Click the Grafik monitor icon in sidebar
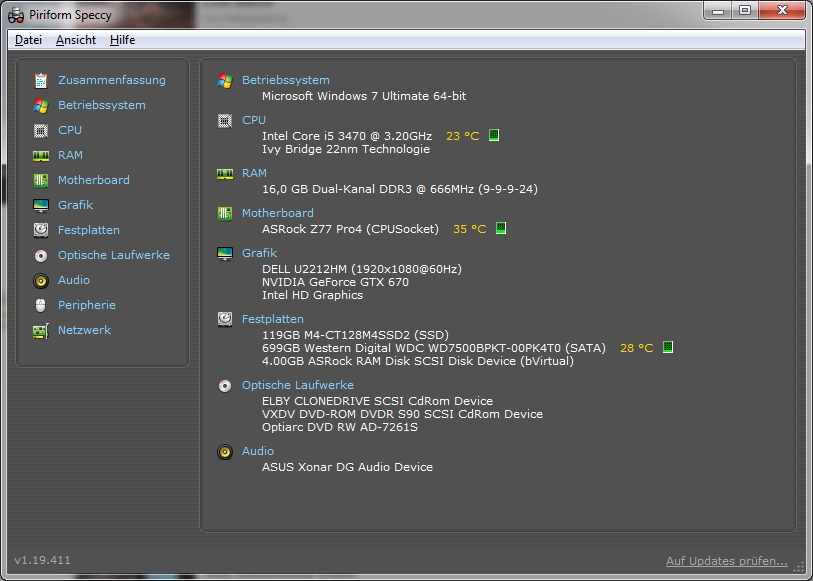Viewport: 813px width, 581px height. pos(41,205)
